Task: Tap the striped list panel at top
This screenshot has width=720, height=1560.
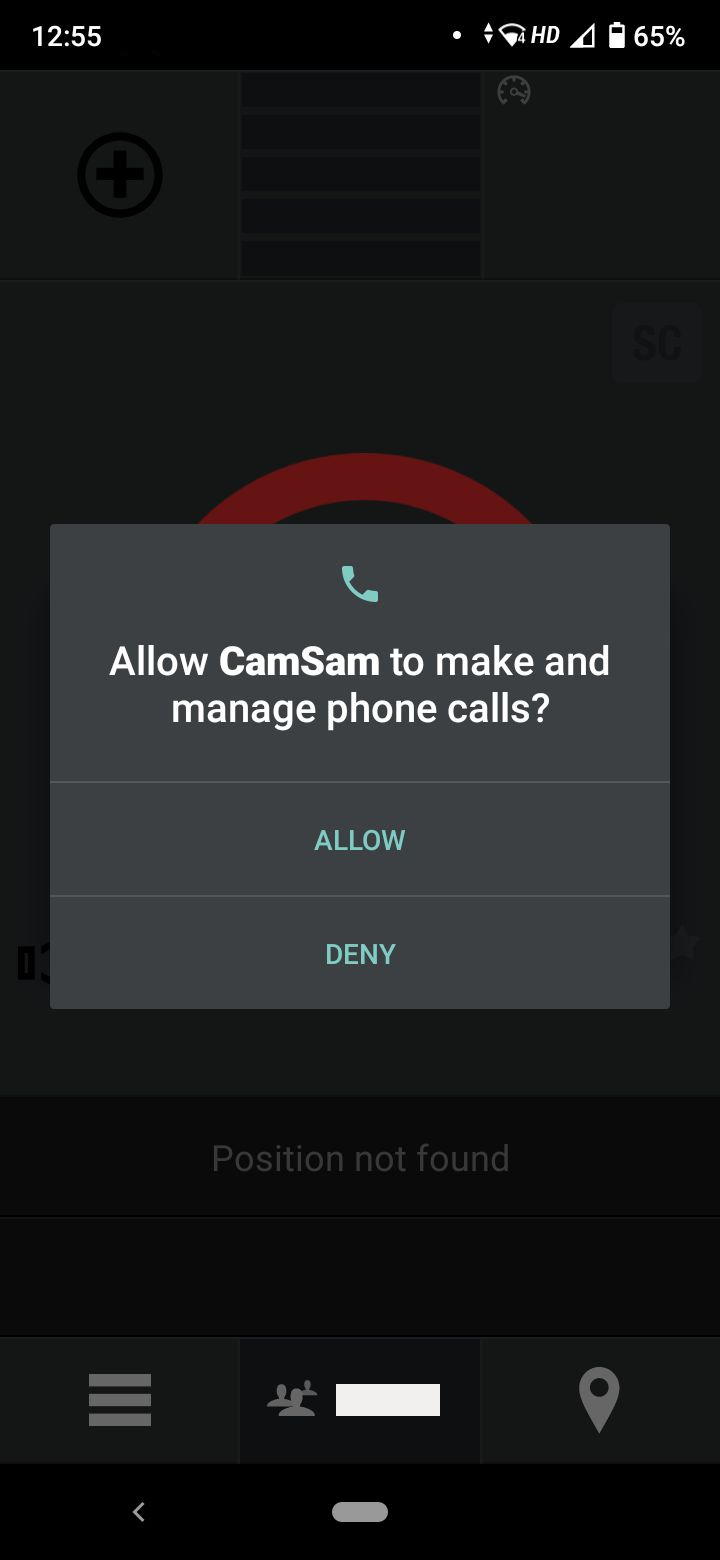Action: pos(361,175)
